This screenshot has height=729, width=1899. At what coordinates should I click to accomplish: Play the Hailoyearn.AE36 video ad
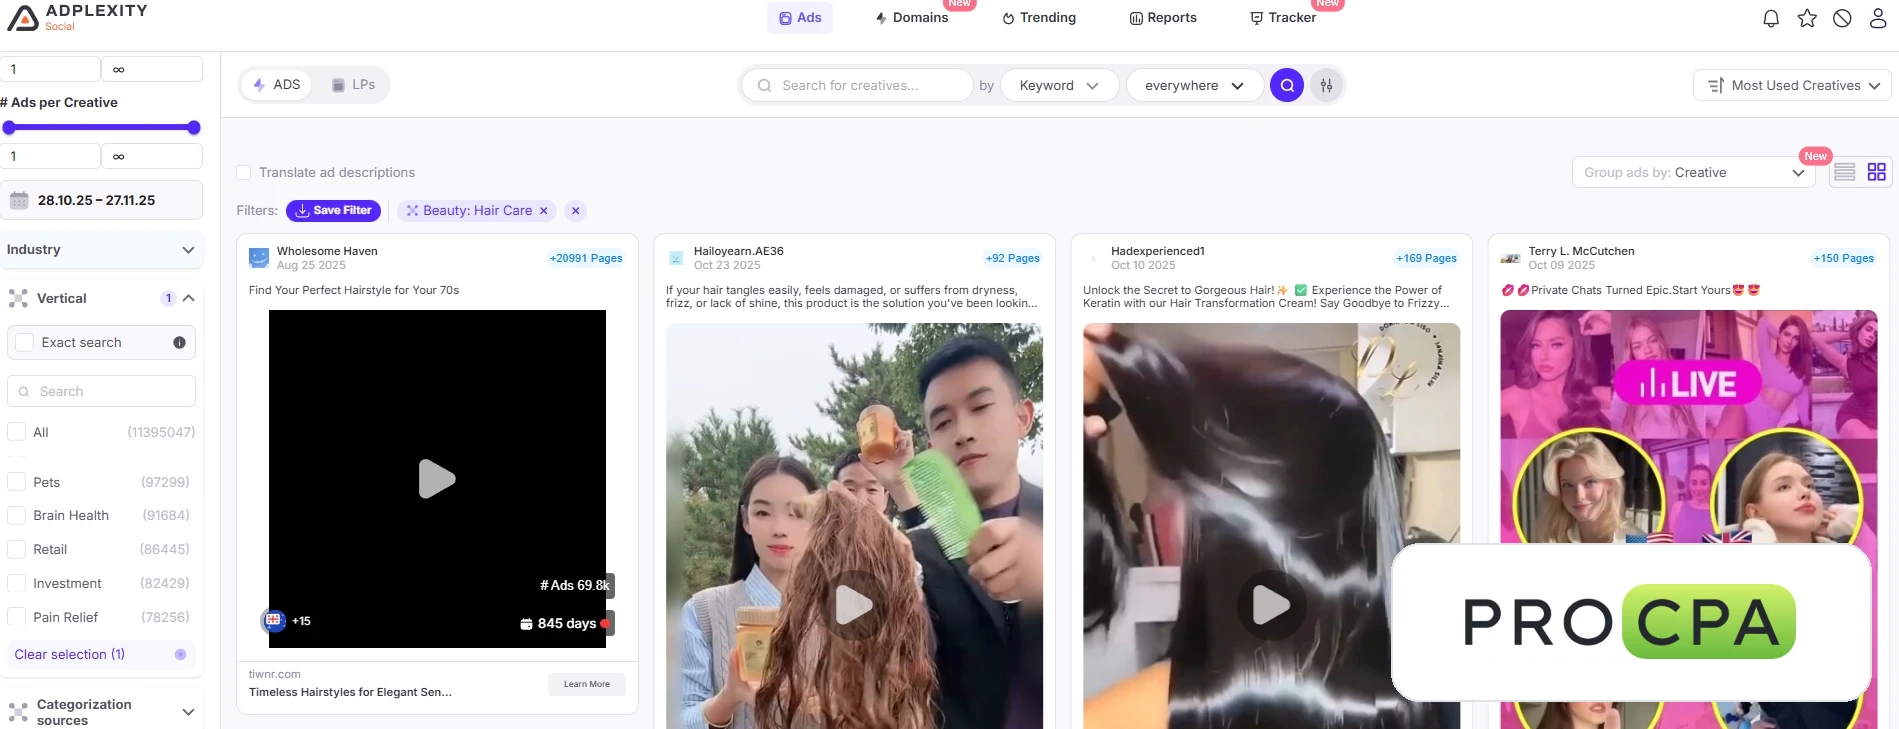click(854, 604)
